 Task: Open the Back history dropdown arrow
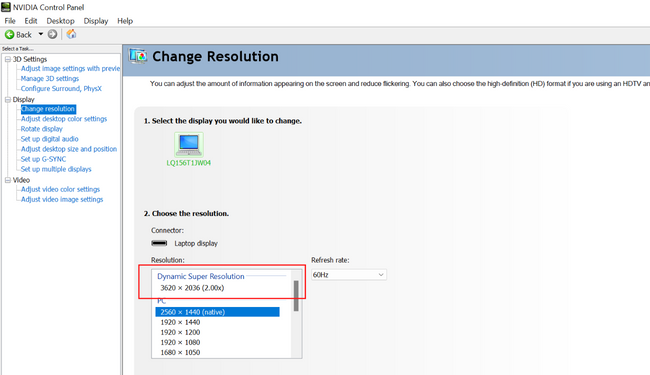pyautogui.click(x=41, y=34)
